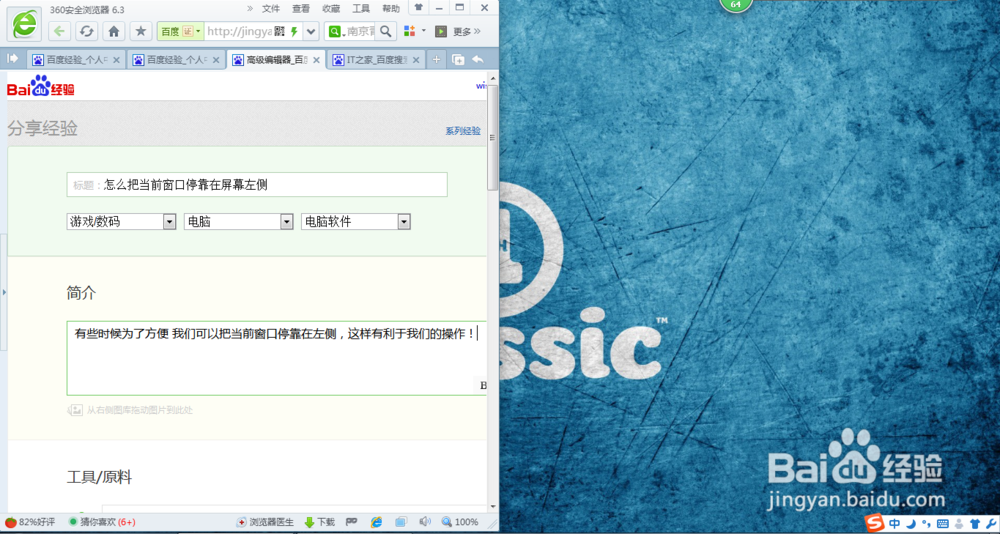Open the colorful extensions grid icon
This screenshot has width=1000, height=534.
click(409, 31)
